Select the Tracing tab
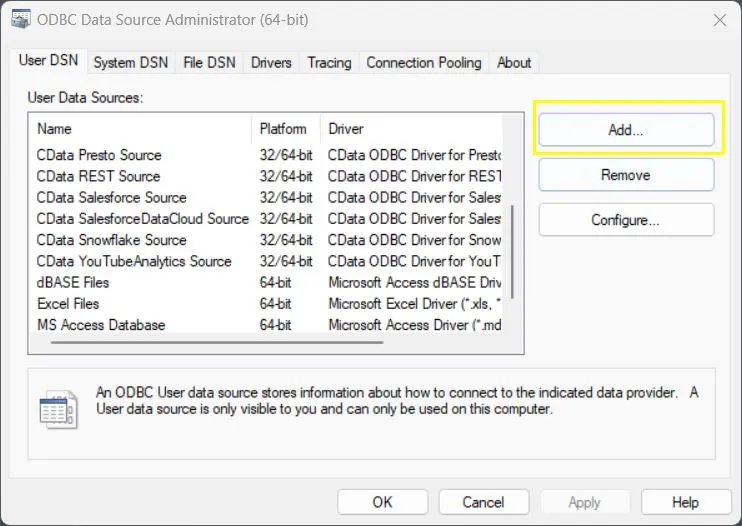 (329, 62)
